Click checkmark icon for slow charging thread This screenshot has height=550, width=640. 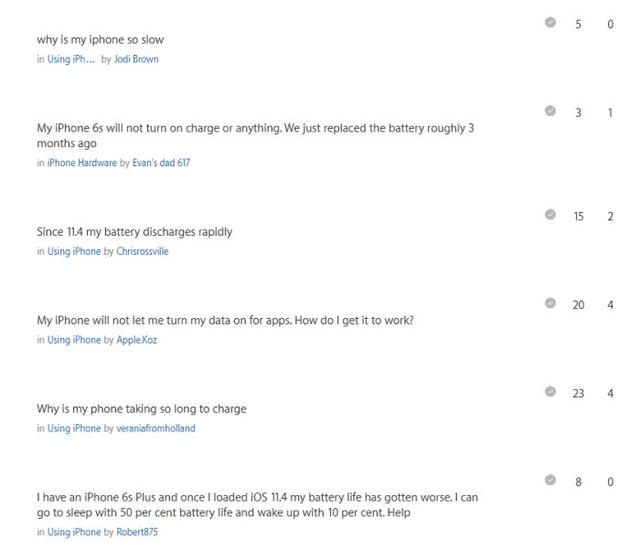[550, 392]
